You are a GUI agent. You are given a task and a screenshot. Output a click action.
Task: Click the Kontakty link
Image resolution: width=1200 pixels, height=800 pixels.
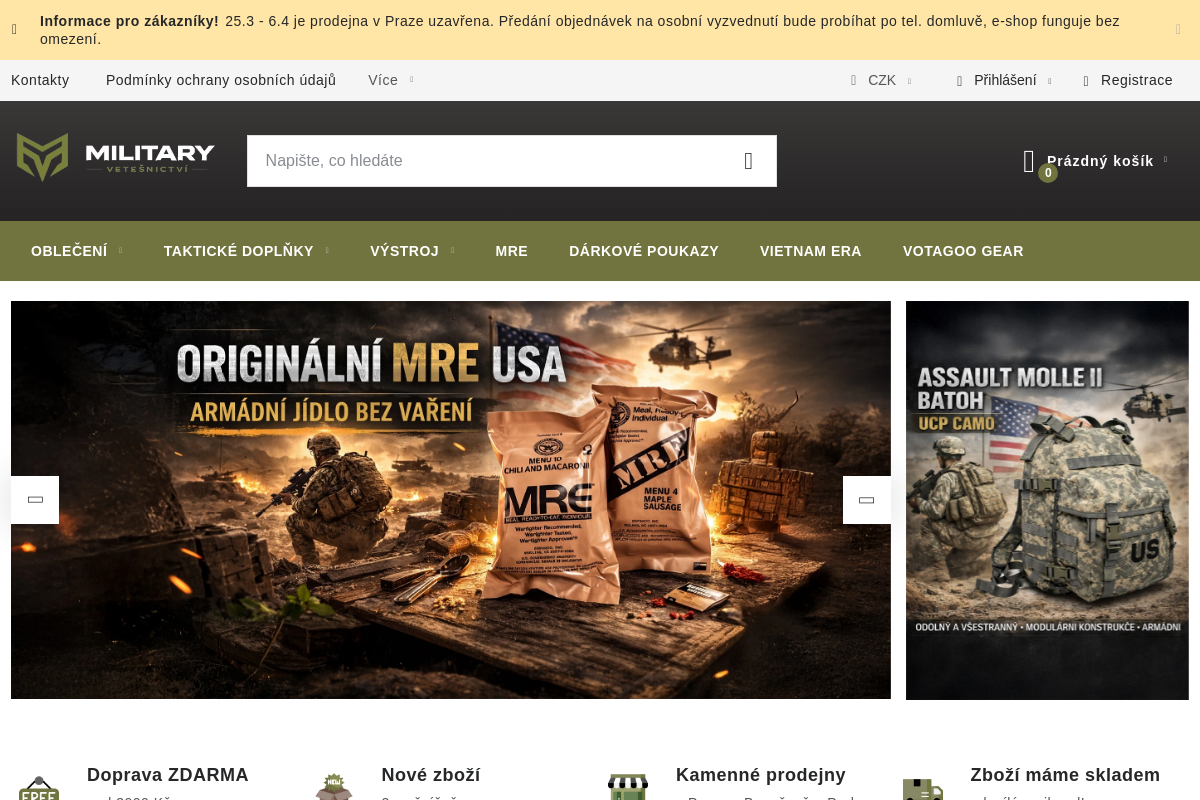[x=40, y=80]
